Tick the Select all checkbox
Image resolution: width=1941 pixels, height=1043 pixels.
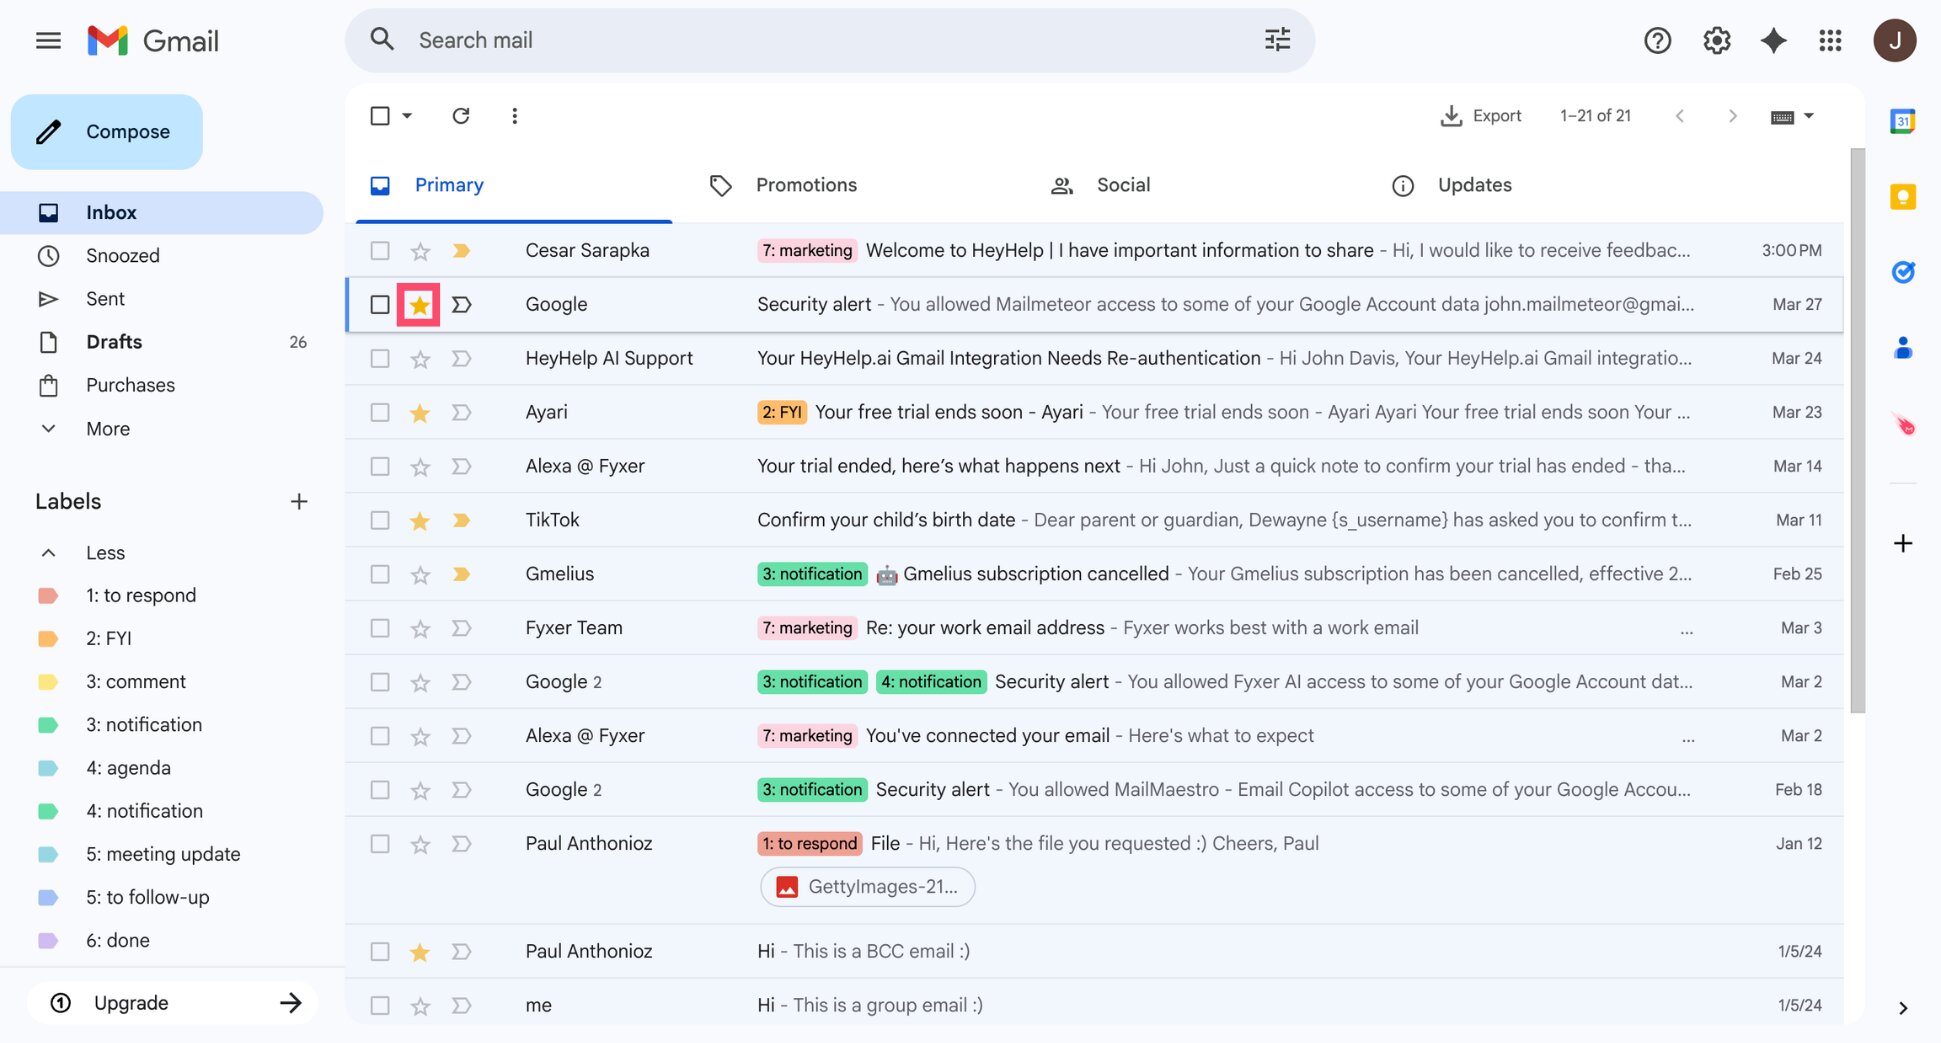coord(380,116)
